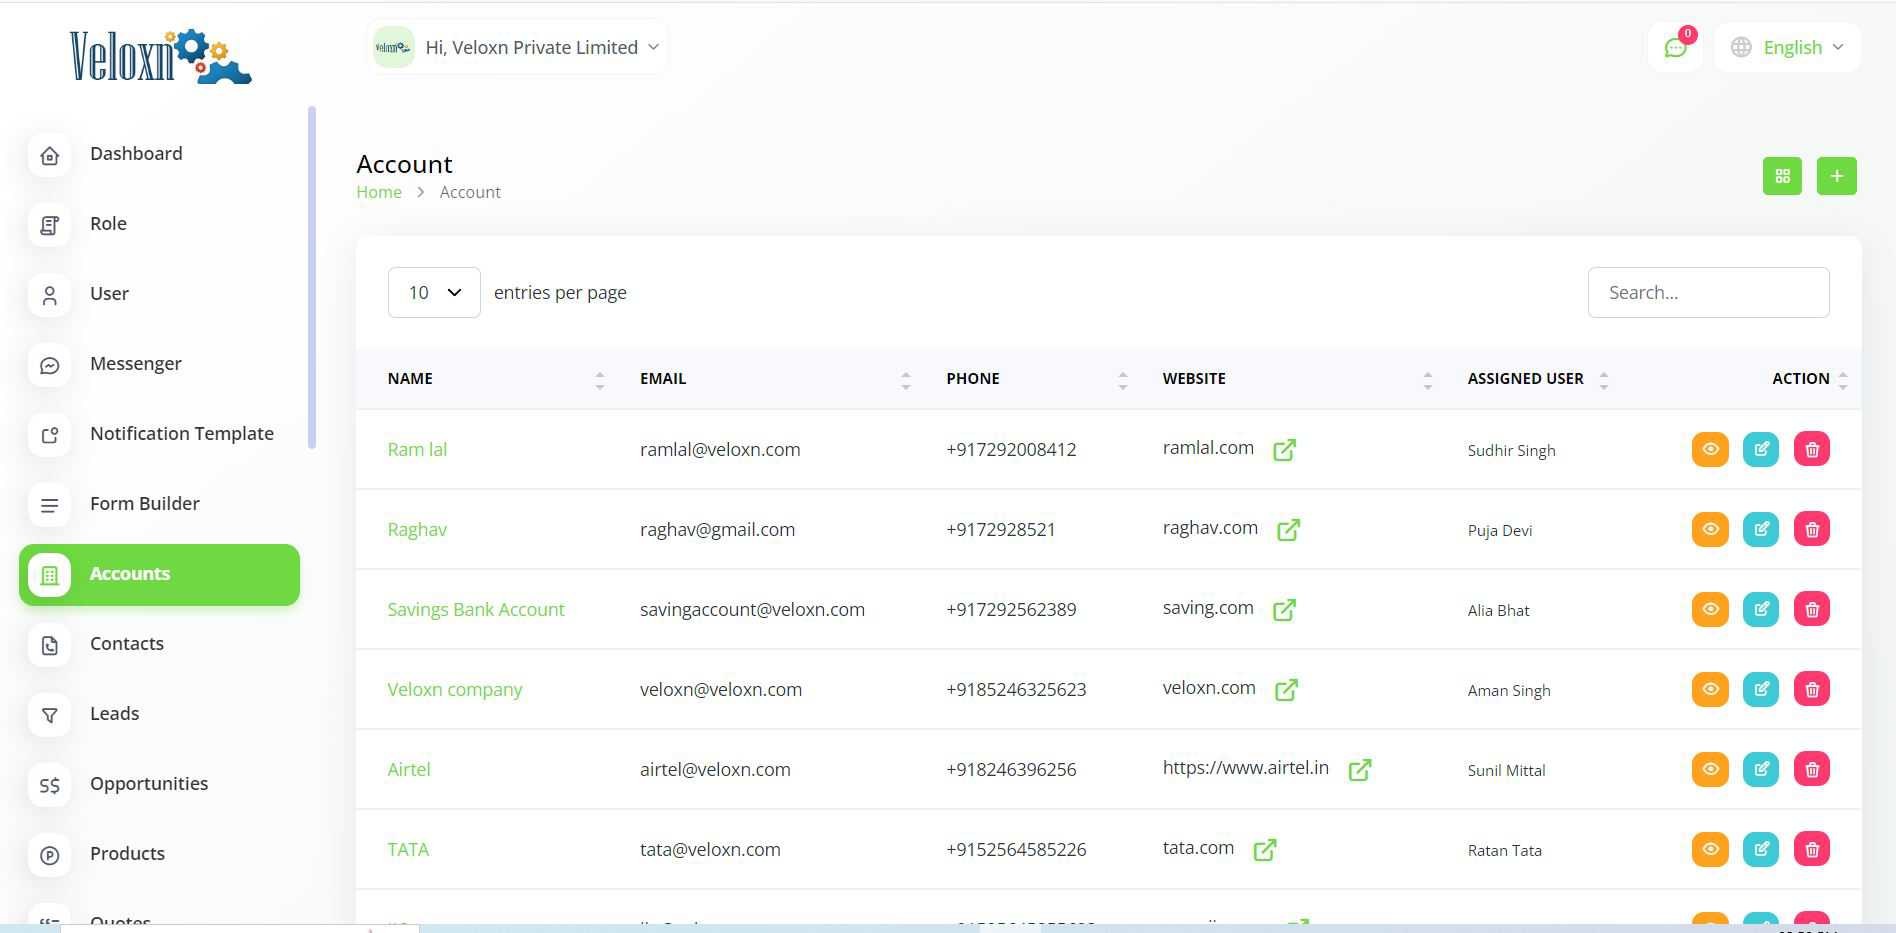This screenshot has width=1896, height=933.
Task: Click external link icon next to tata.com
Action: point(1264,850)
